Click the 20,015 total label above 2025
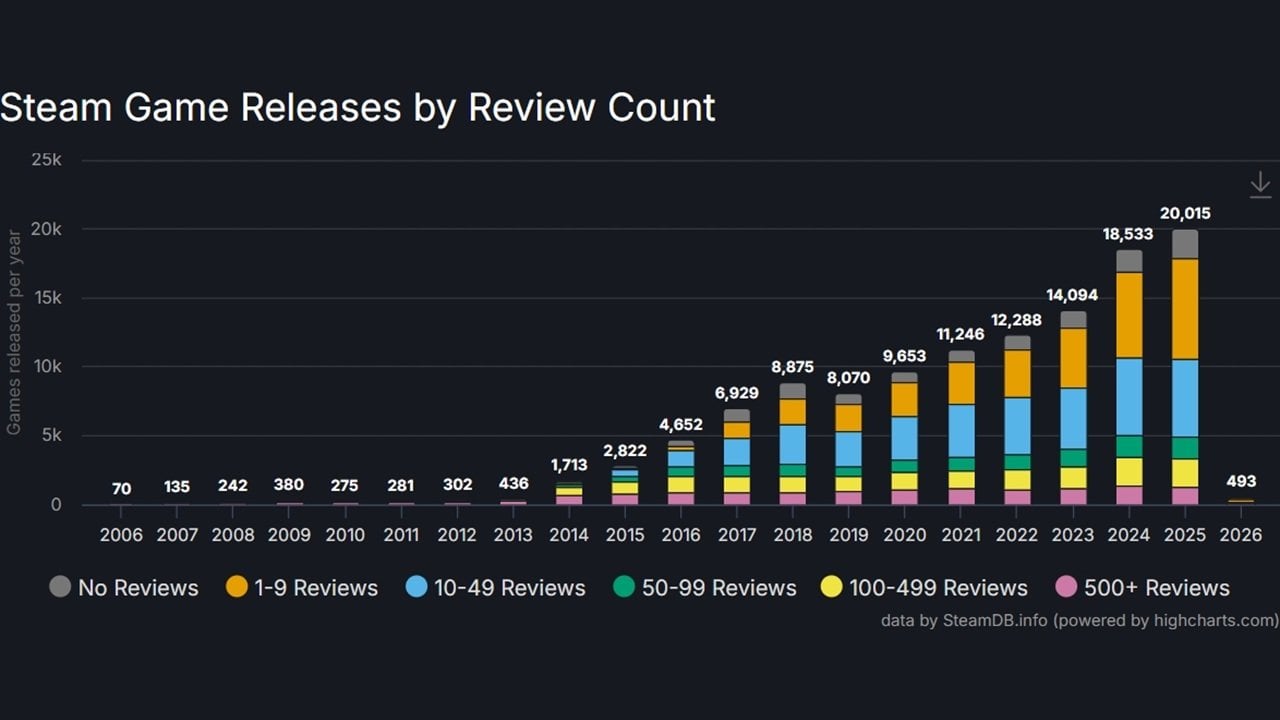1280x720 pixels. pyautogui.click(x=1185, y=213)
